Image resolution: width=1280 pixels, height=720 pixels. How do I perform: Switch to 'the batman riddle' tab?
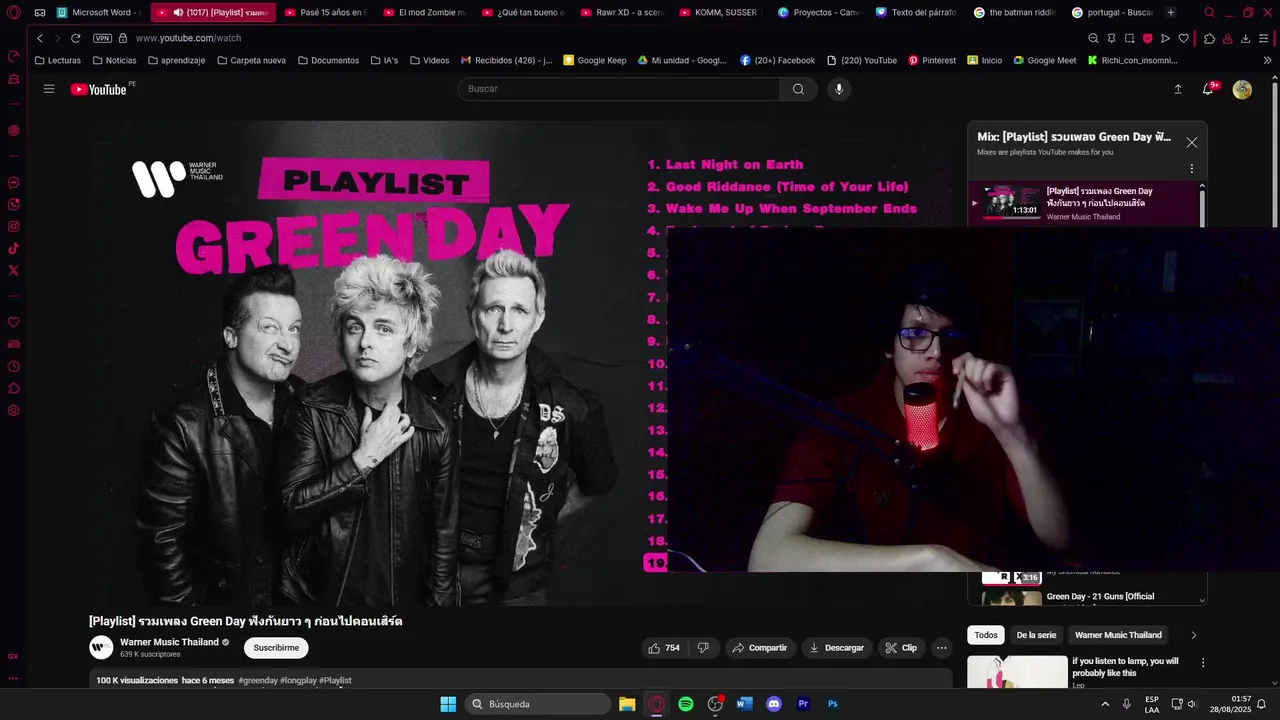click(x=1013, y=13)
